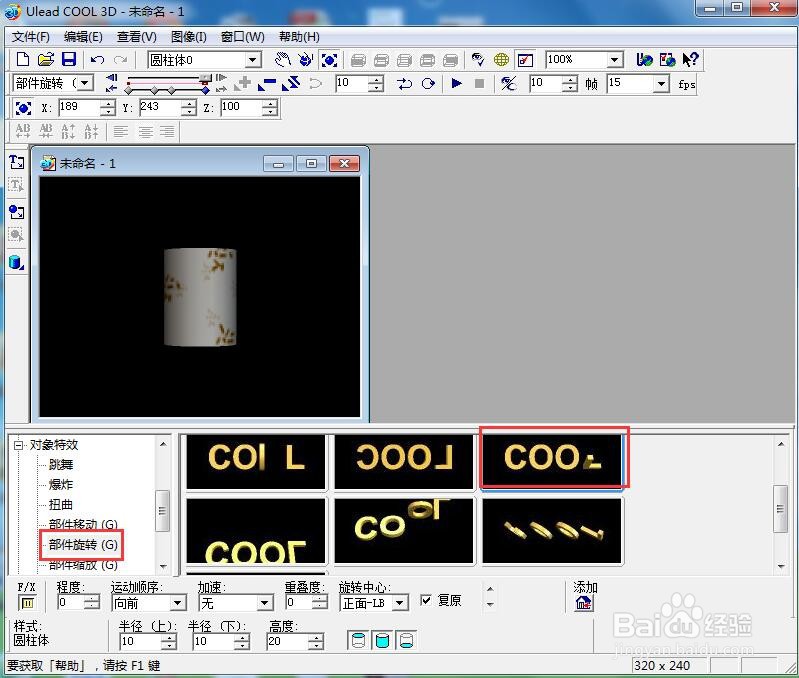Viewport: 799px width, 678px height.
Task: Open the 100% zoom dropdown
Action: pyautogui.click(x=615, y=60)
